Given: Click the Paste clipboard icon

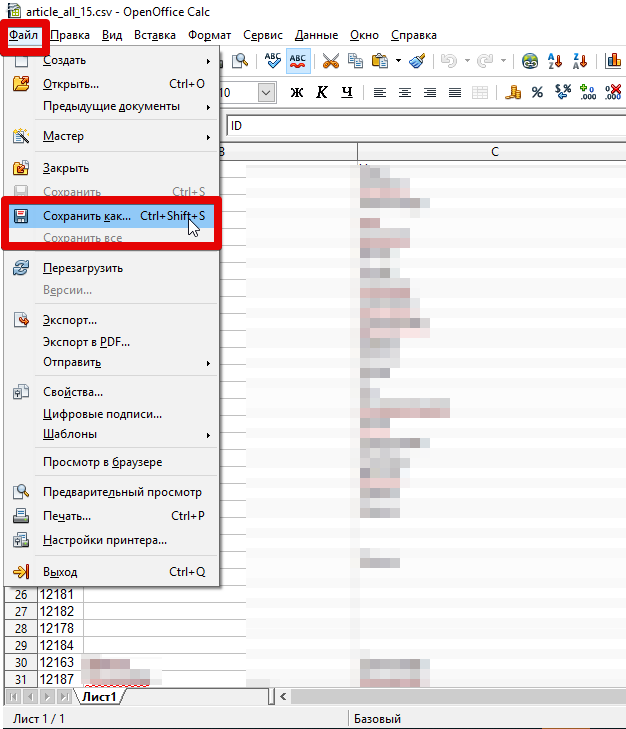Looking at the screenshot, I should [x=380, y=61].
